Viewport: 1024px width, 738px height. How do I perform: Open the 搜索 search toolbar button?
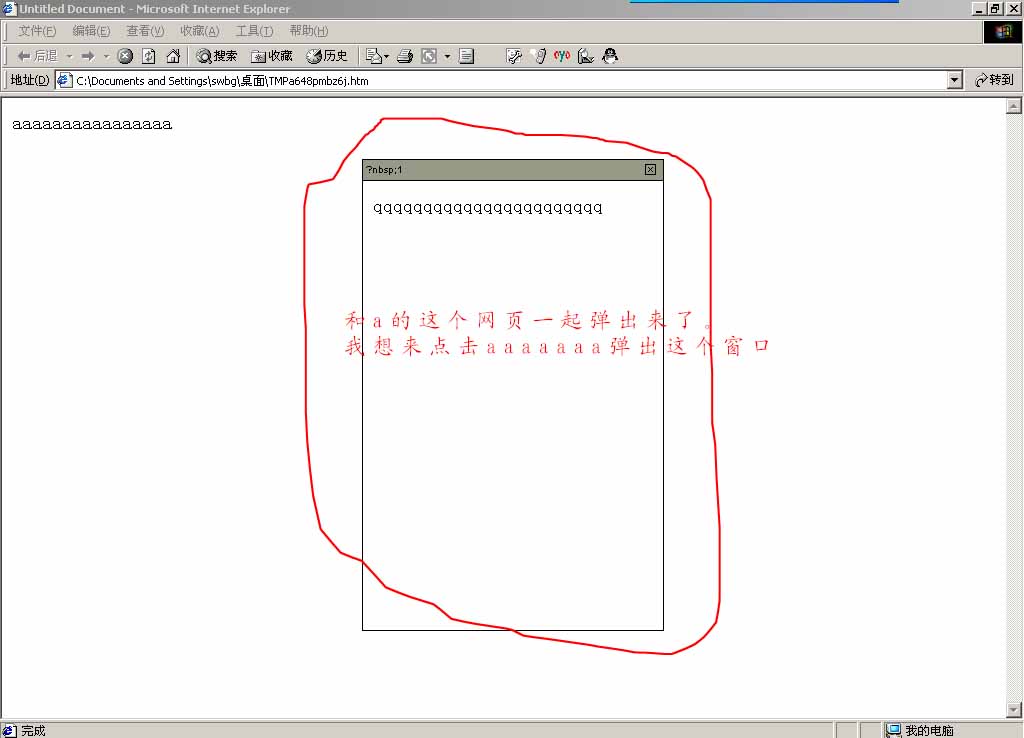pos(217,56)
